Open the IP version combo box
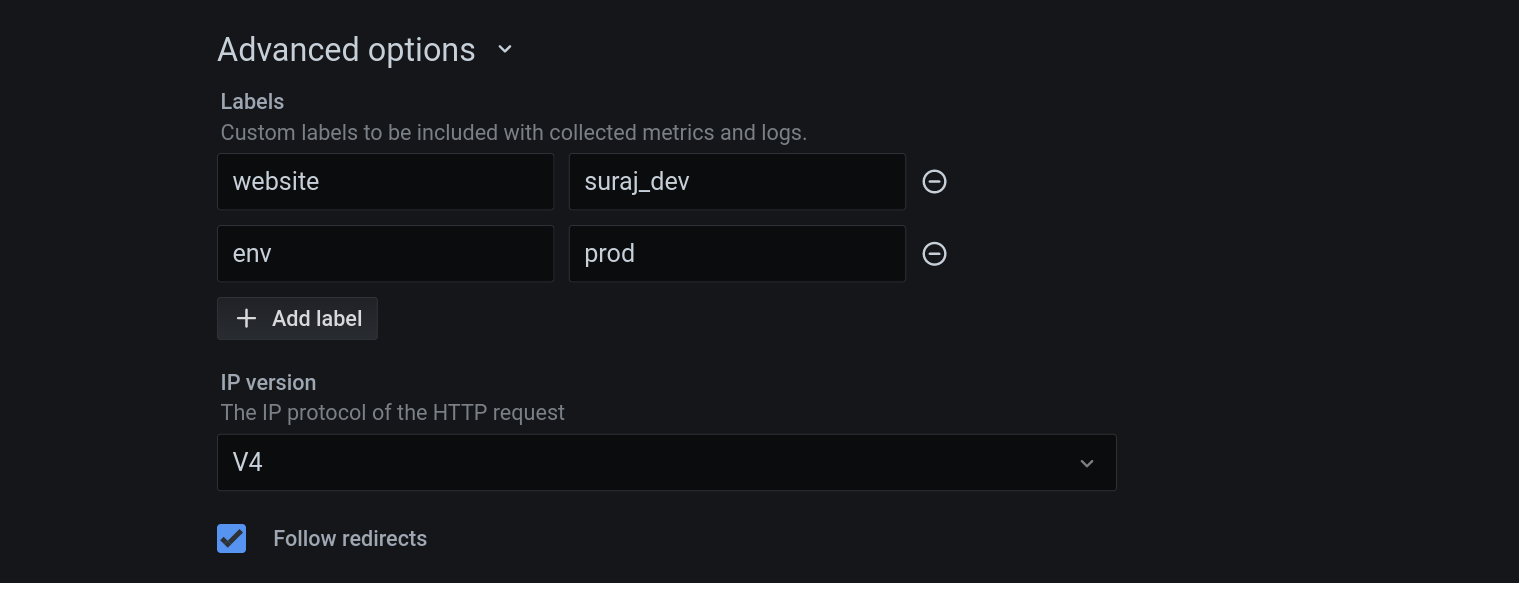1534x589 pixels. pyautogui.click(x=666, y=463)
